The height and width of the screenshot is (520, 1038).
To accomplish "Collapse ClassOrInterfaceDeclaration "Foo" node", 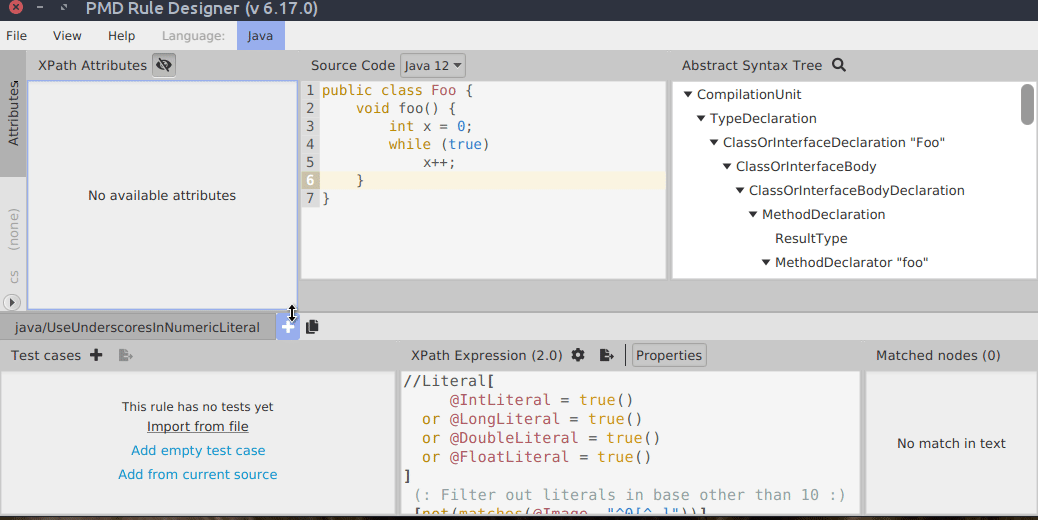I will [x=714, y=142].
